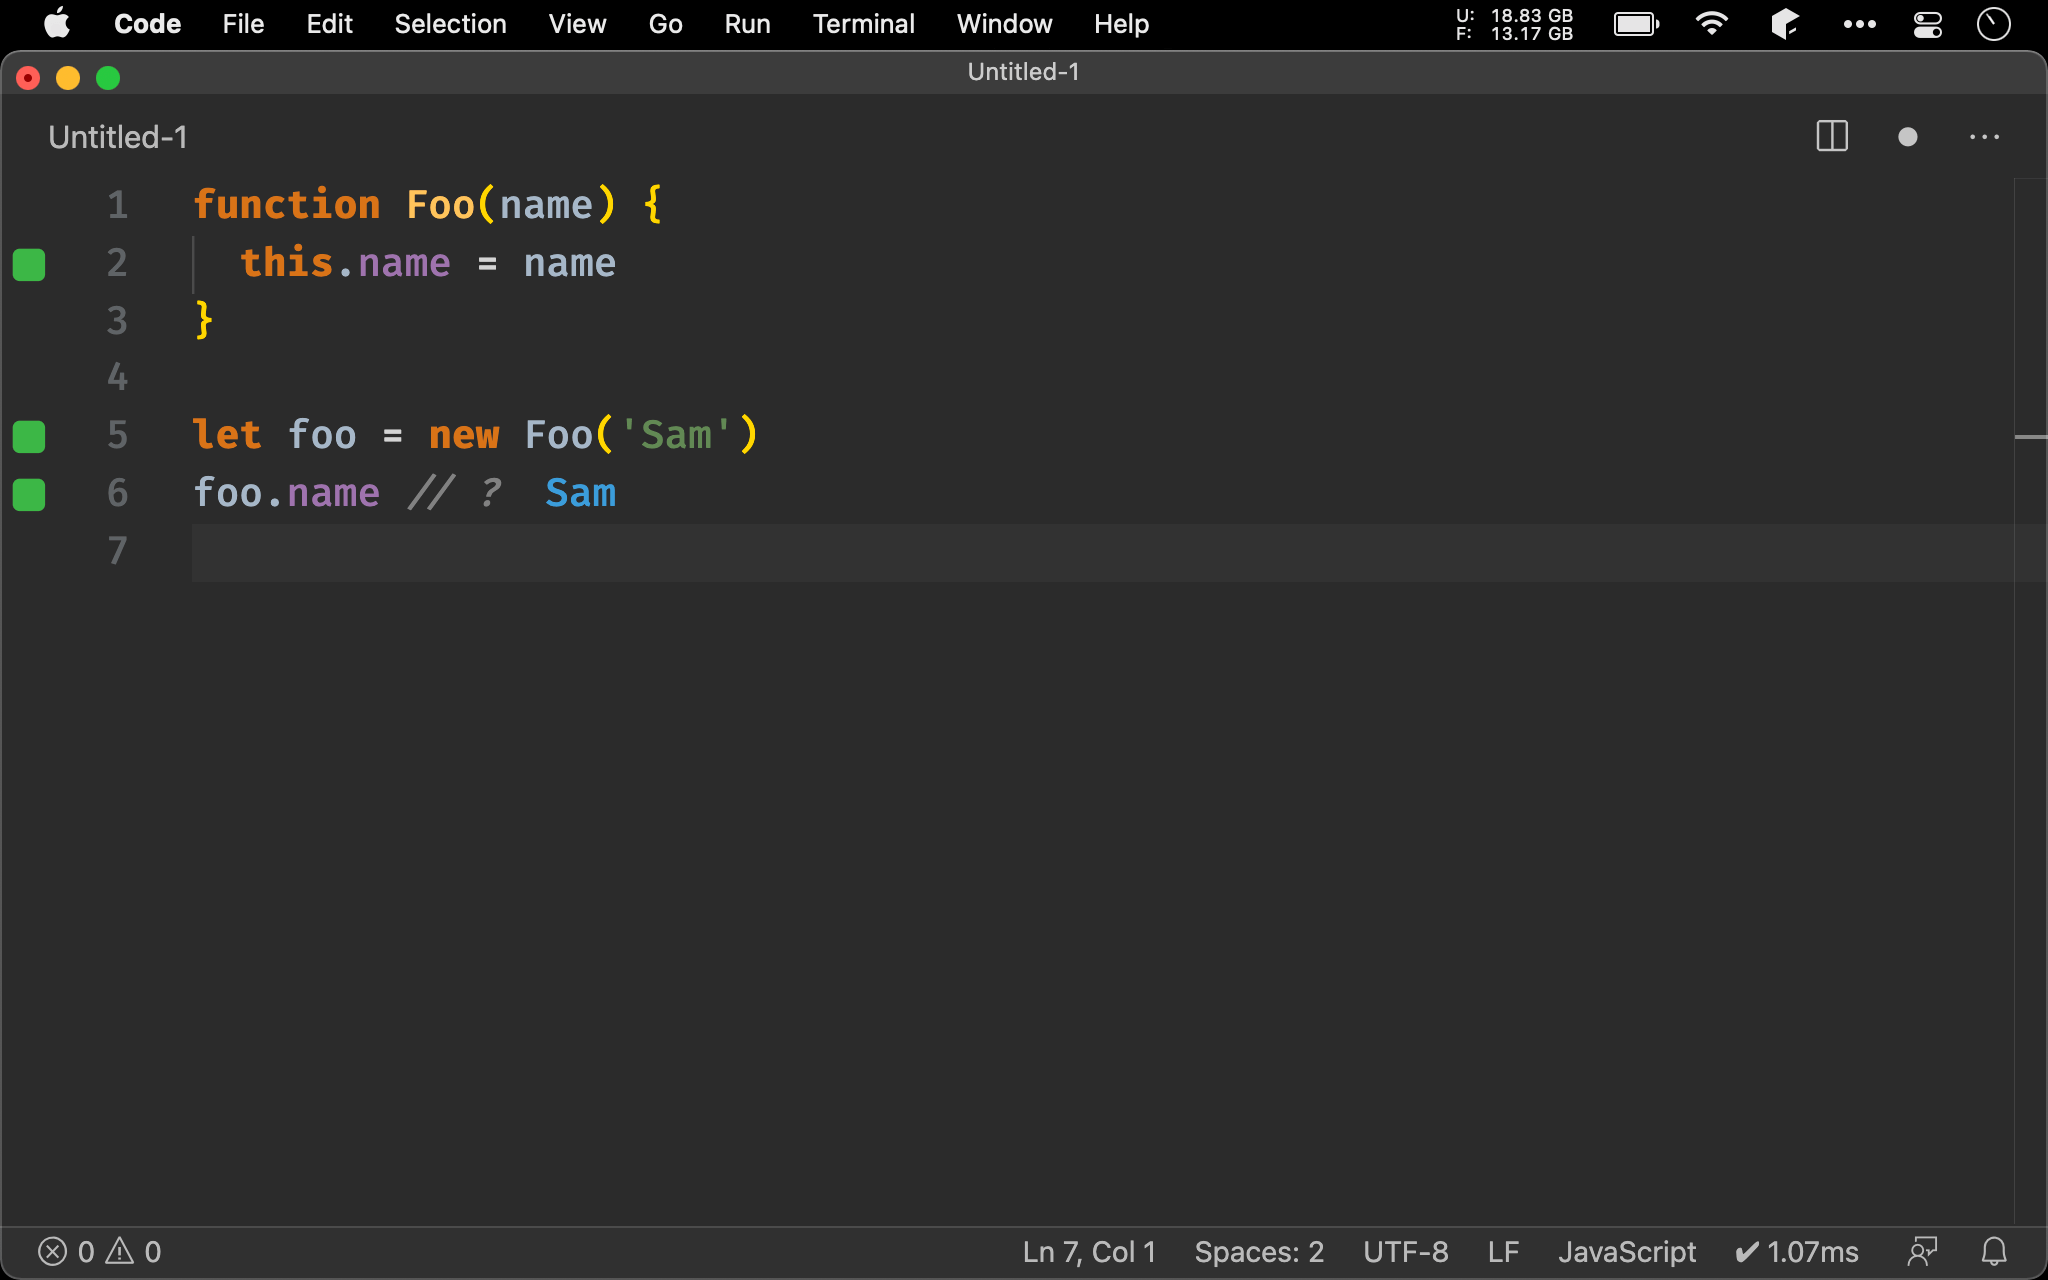Viewport: 2048px width, 1280px height.
Task: Open errors and warnings problems indicator
Action: [99, 1251]
